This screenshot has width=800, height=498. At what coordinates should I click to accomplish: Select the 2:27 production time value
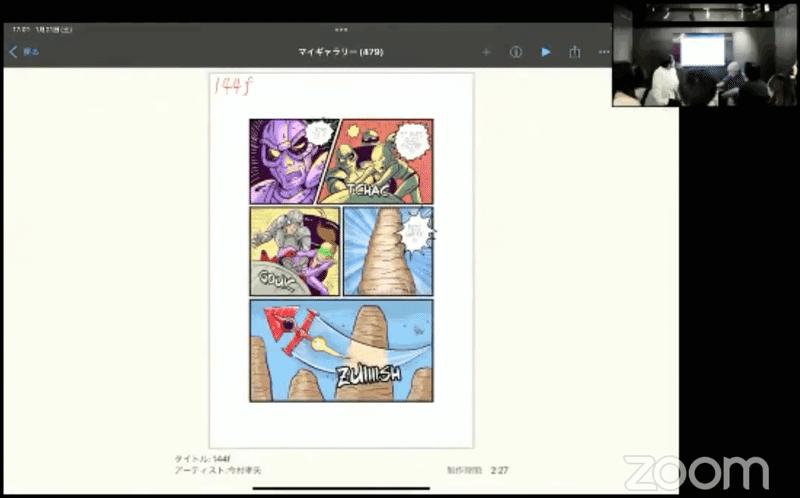click(x=499, y=470)
